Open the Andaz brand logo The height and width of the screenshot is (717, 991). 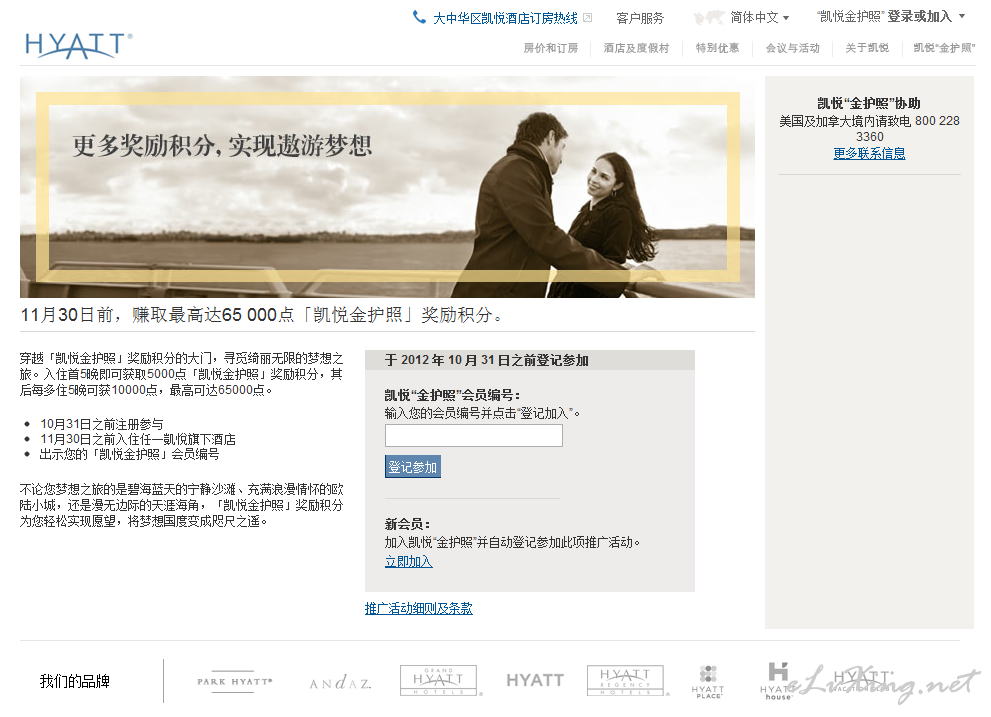[340, 683]
